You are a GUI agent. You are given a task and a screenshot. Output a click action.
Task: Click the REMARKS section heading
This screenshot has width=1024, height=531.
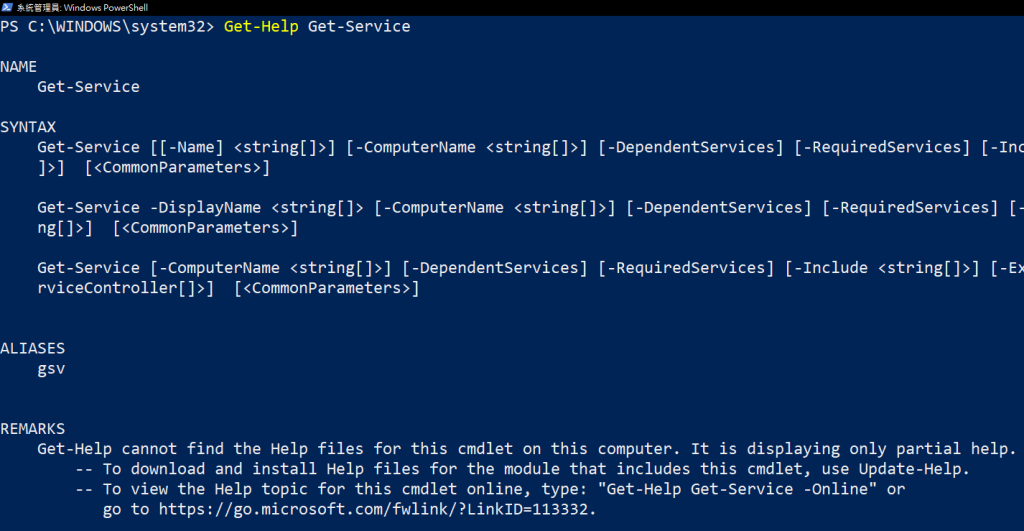pos(33,428)
